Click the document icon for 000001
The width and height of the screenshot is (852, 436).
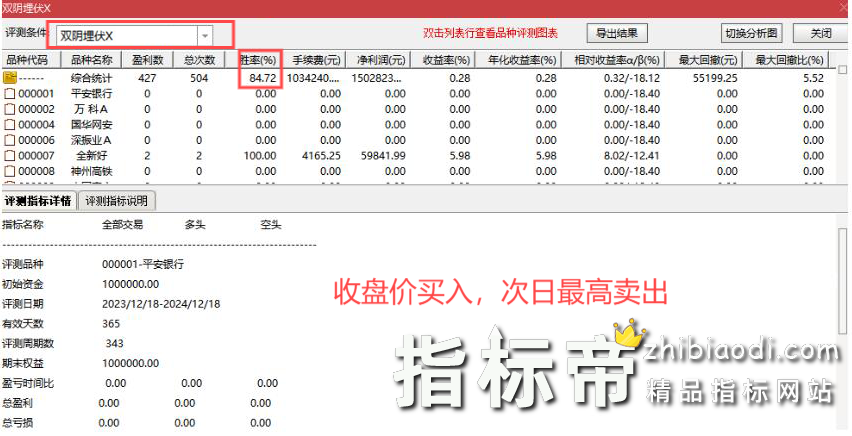[x=10, y=94]
